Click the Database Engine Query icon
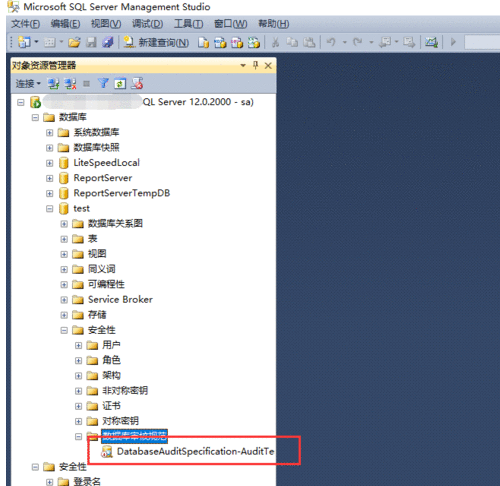Image resolution: width=500 pixels, height=486 pixels. 203,42
